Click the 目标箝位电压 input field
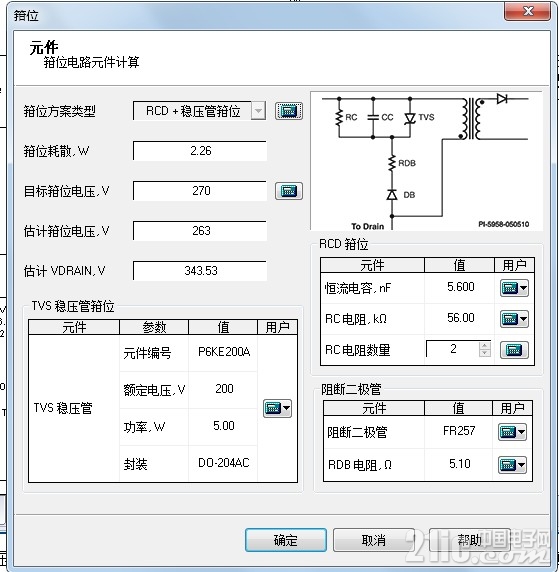The image size is (559, 572). point(200,191)
